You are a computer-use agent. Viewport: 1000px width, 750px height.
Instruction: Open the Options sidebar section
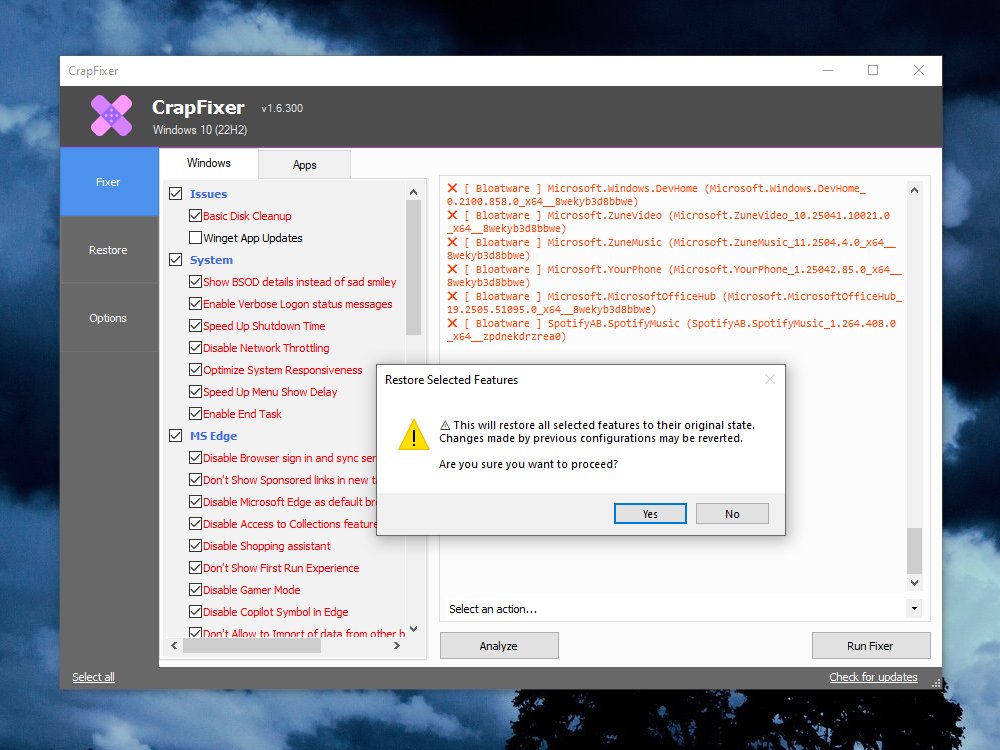click(109, 318)
